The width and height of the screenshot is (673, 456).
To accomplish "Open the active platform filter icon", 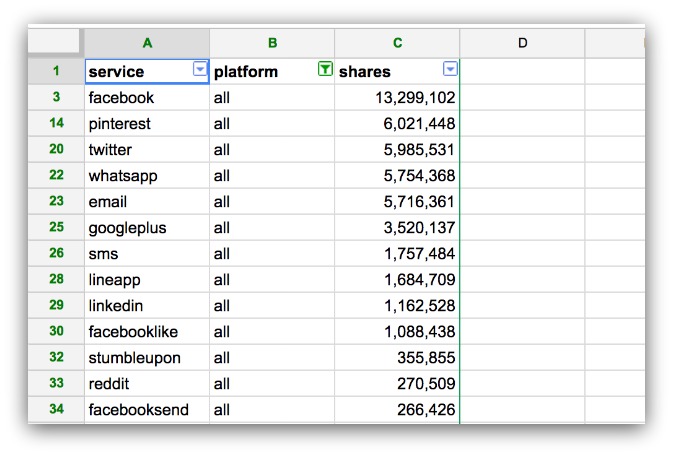I will [x=325, y=69].
